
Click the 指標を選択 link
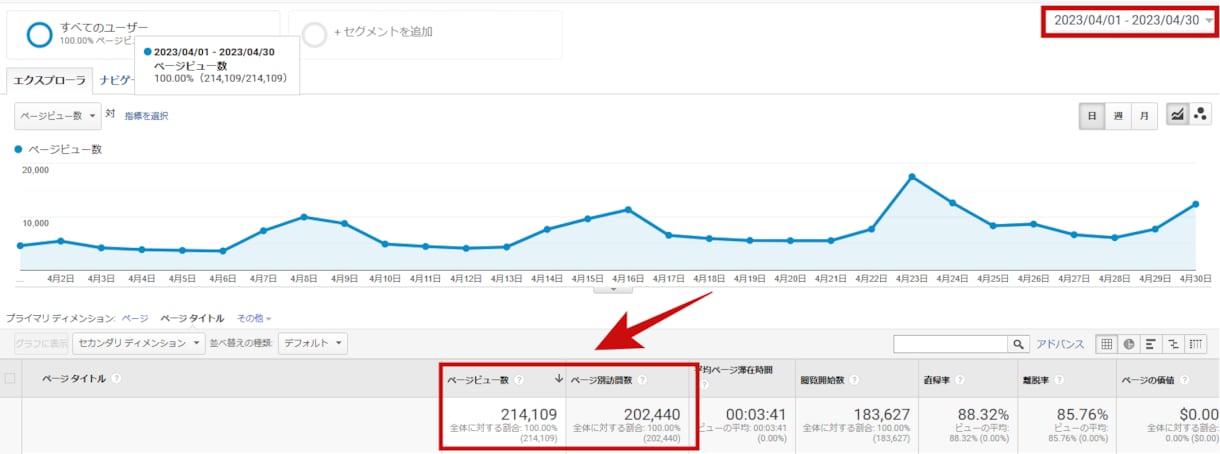[146, 116]
